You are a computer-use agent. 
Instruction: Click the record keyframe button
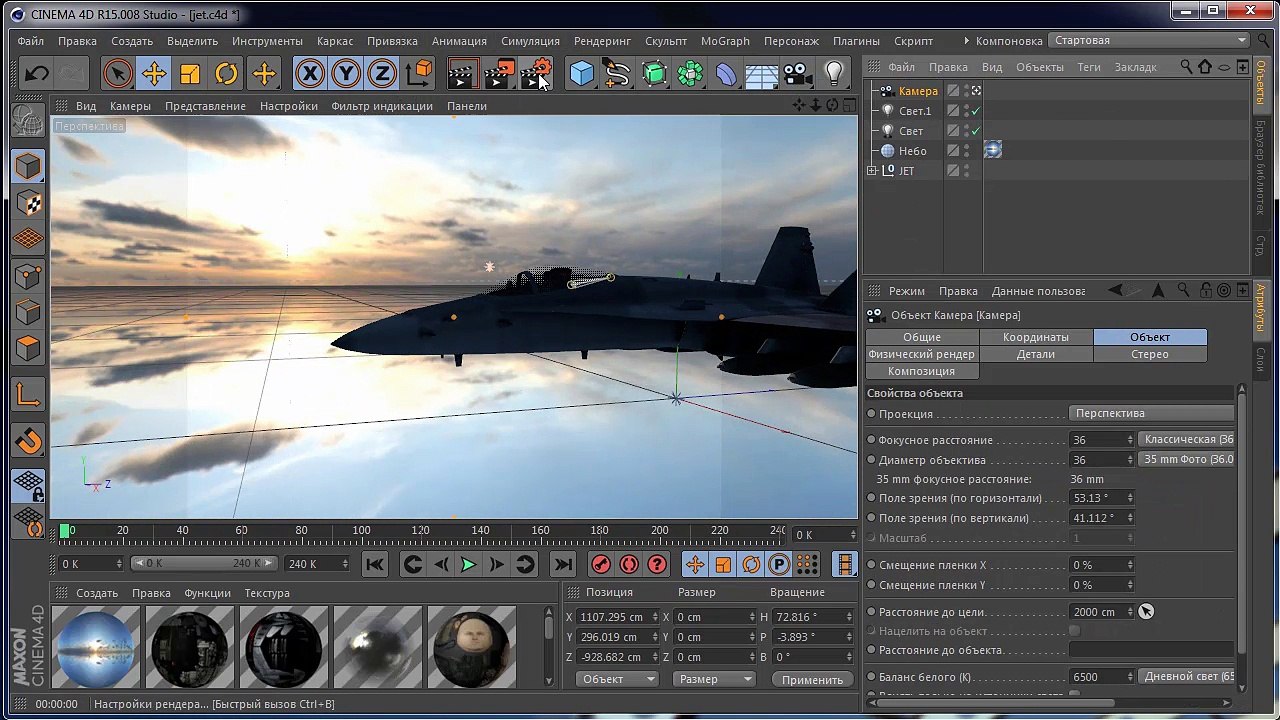click(x=601, y=565)
